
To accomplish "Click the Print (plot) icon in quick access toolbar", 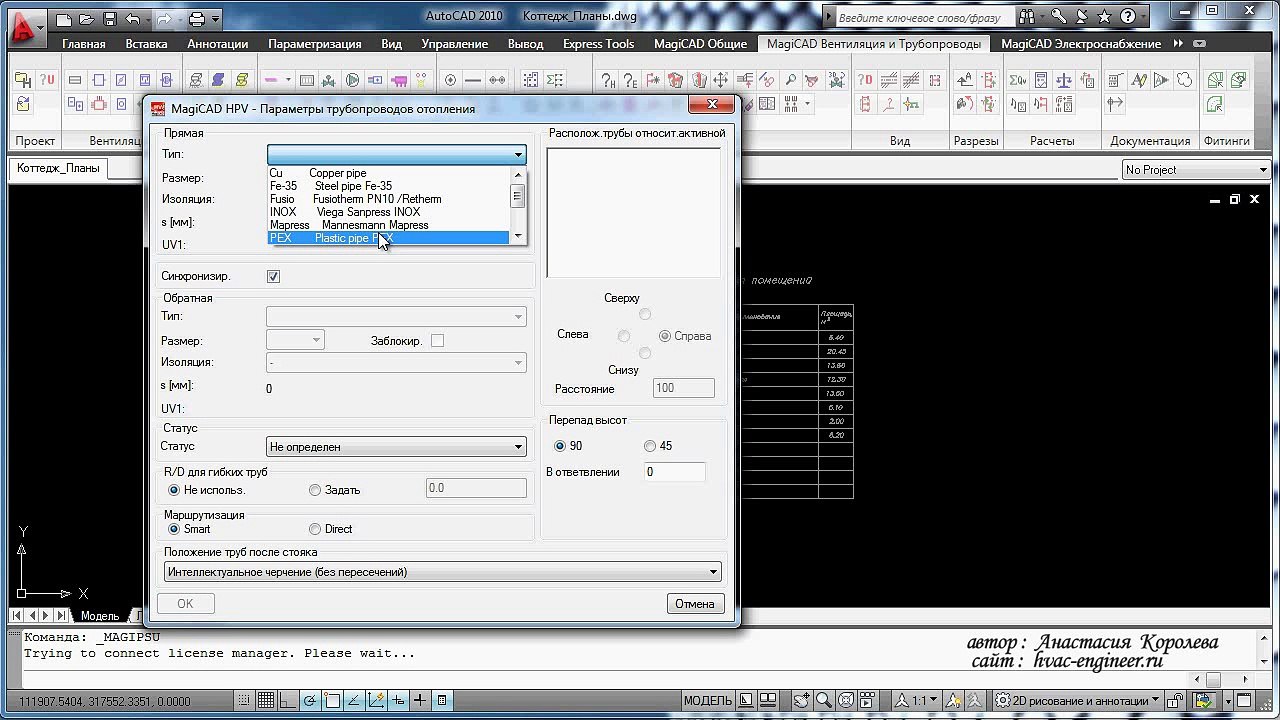I will (197, 18).
